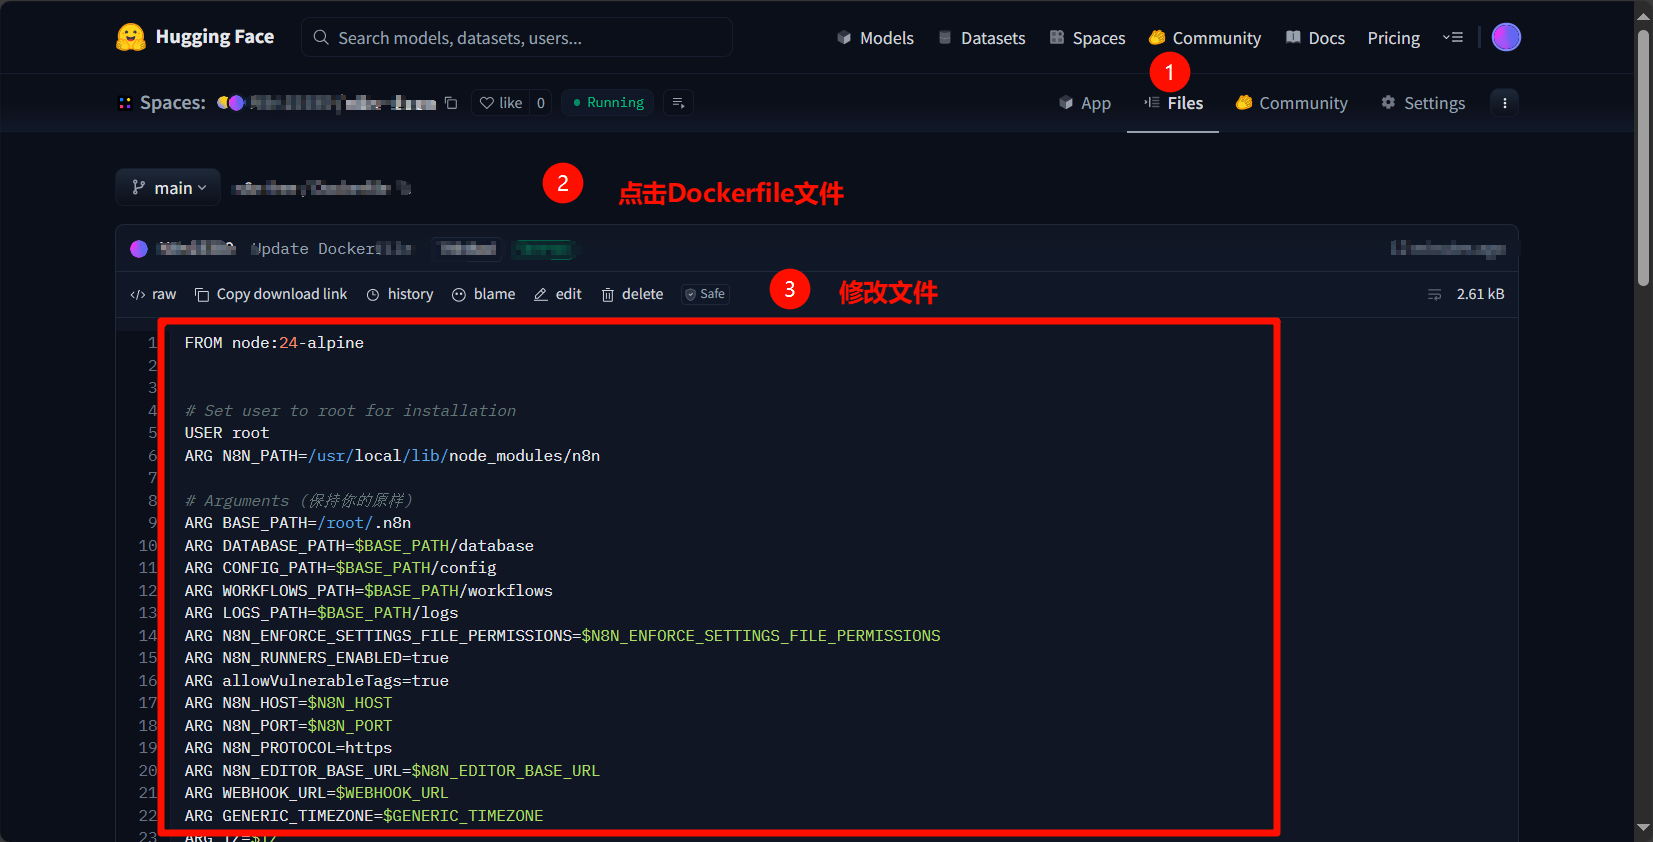Open Spaces in the top navigation
The image size is (1653, 842).
coord(1087,38)
